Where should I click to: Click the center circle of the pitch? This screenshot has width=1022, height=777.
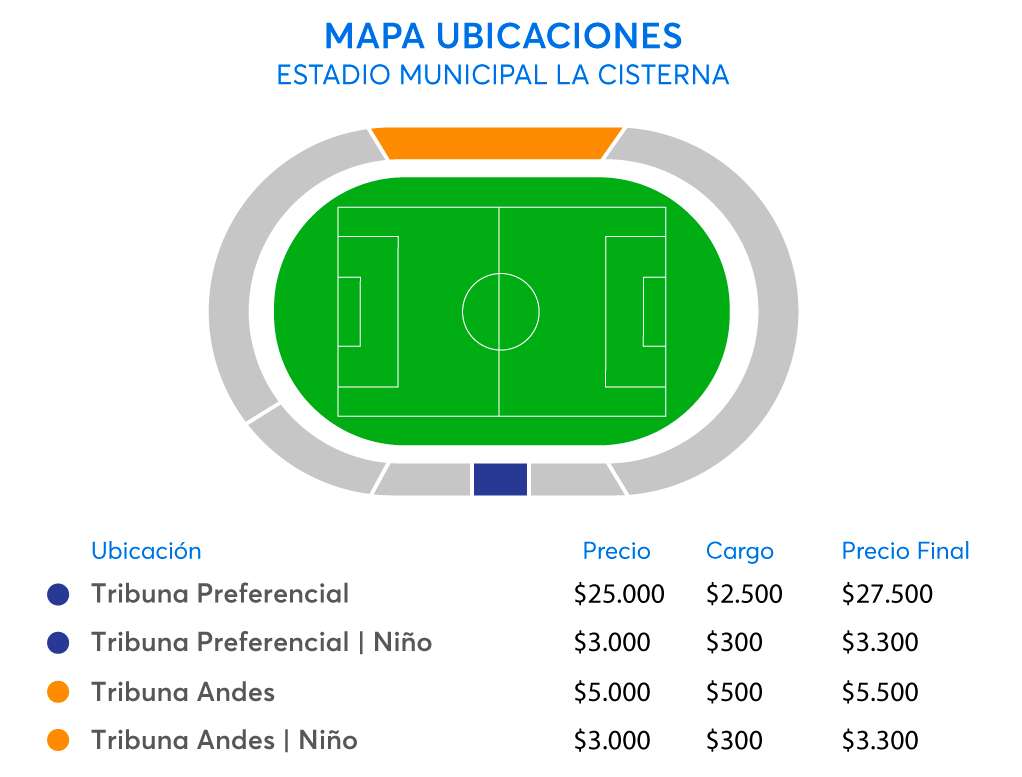[501, 312]
